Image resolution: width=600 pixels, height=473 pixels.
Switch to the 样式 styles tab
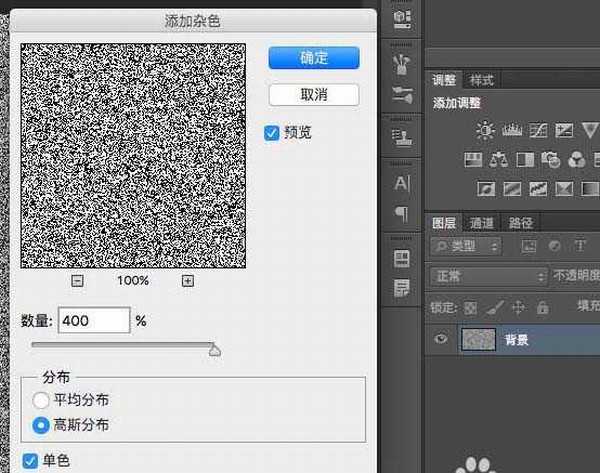(x=482, y=80)
